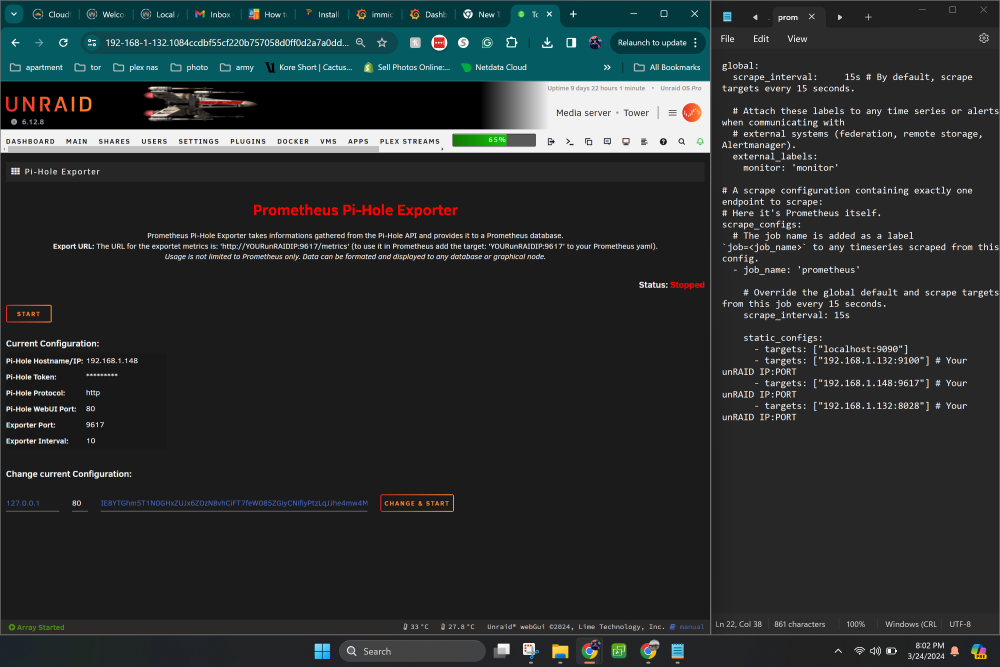Screen dimensions: 1000x667
Task: Click the Grammarly extension icon
Action: click(x=487, y=43)
